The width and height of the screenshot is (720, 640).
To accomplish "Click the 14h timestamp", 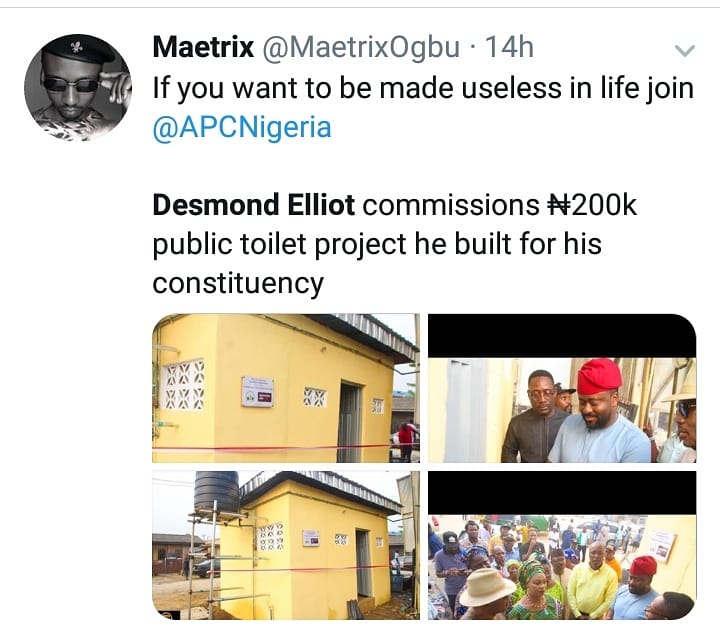I will 510,47.
